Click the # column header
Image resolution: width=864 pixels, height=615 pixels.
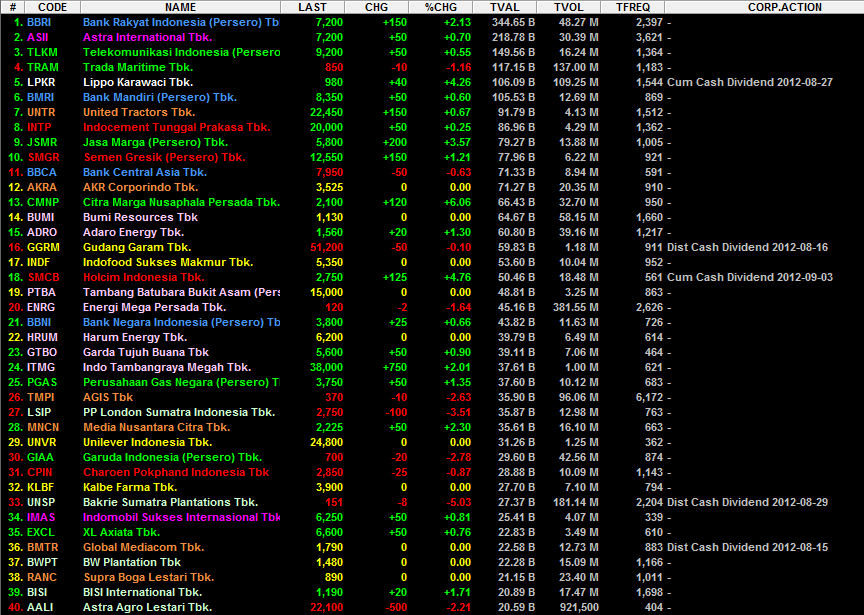pyautogui.click(x=12, y=7)
